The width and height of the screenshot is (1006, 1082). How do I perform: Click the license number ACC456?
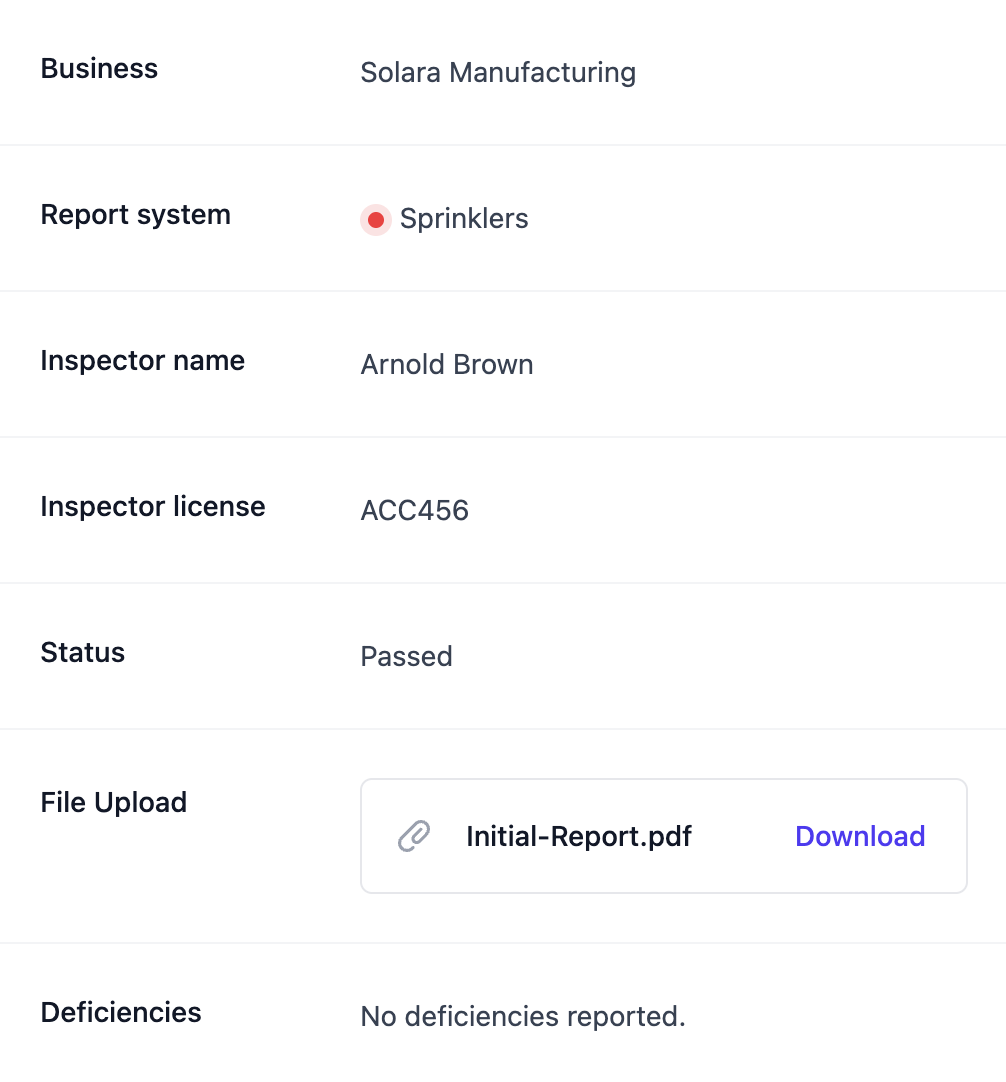pos(414,511)
